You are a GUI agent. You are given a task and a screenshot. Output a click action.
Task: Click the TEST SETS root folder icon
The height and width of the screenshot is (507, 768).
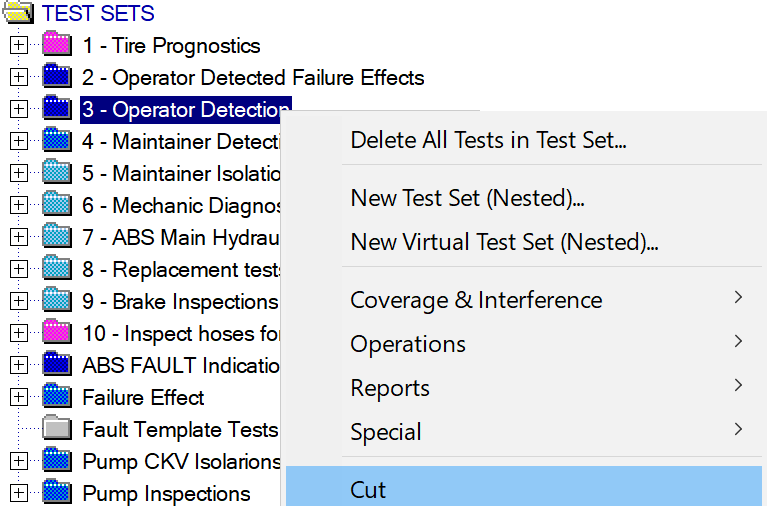pos(18,12)
